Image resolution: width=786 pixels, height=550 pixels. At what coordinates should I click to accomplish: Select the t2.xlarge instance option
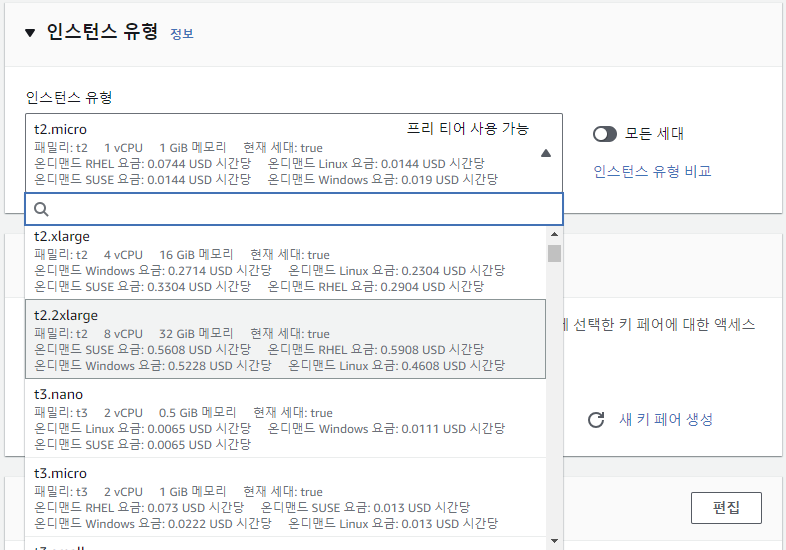point(285,262)
